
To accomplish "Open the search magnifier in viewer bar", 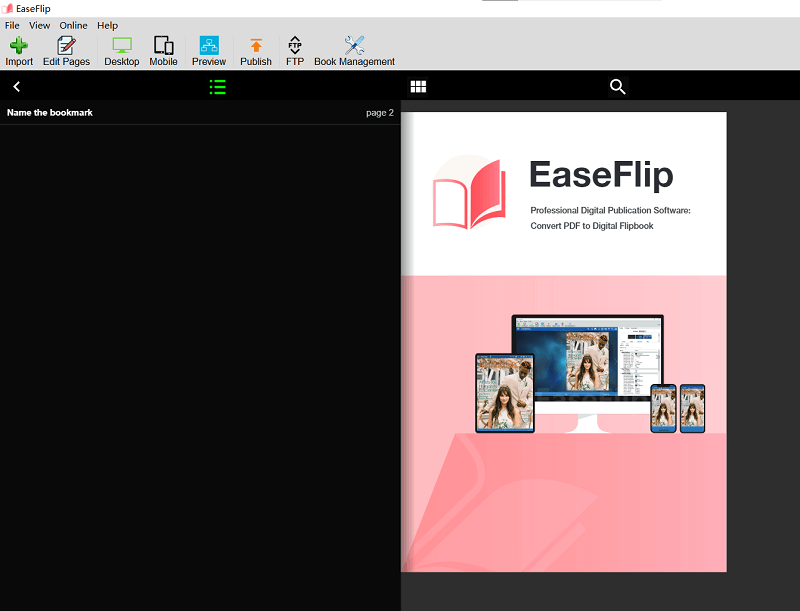I will pos(617,87).
